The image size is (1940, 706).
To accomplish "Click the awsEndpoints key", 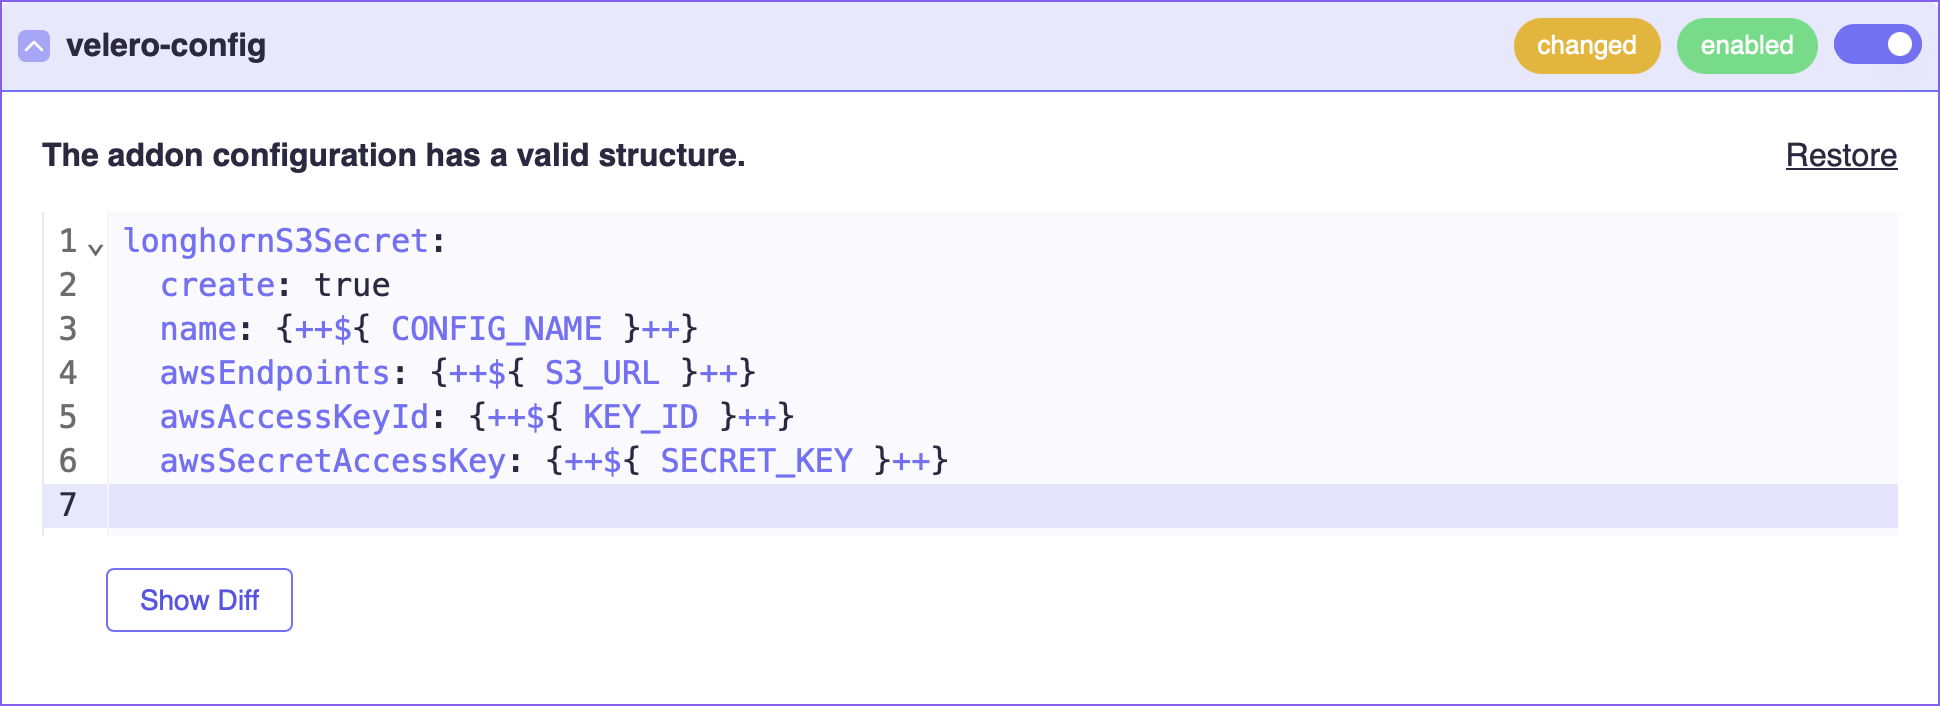I will coord(274,373).
